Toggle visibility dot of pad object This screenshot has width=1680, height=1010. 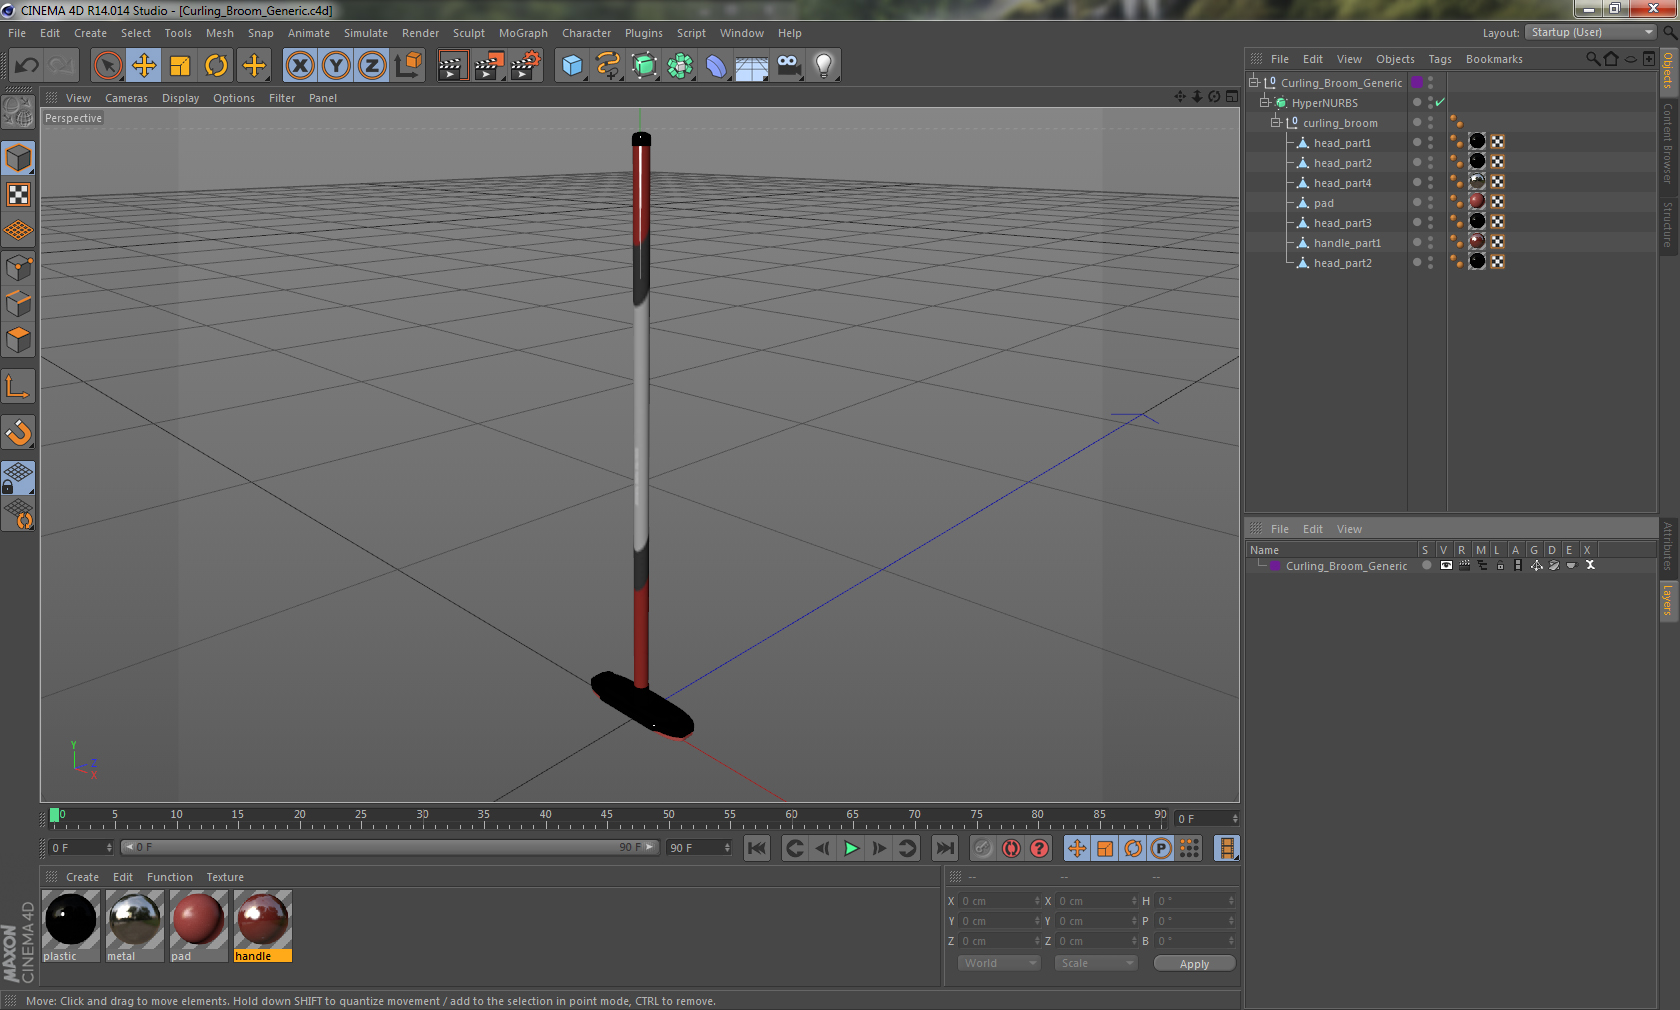(1417, 202)
